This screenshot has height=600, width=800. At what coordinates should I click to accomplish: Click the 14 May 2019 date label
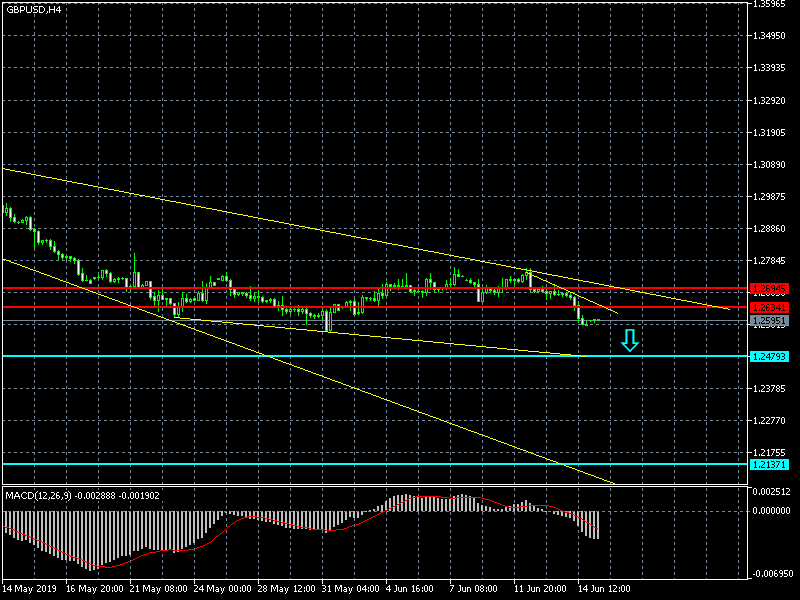30,590
